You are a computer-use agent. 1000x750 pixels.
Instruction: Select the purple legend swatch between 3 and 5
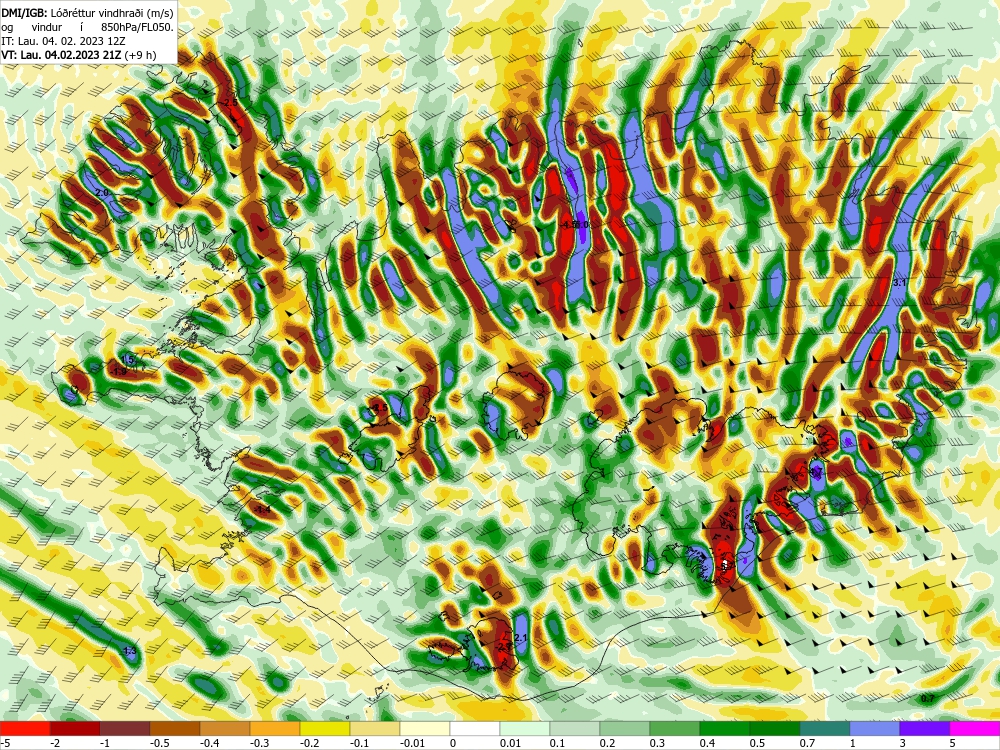click(x=925, y=729)
